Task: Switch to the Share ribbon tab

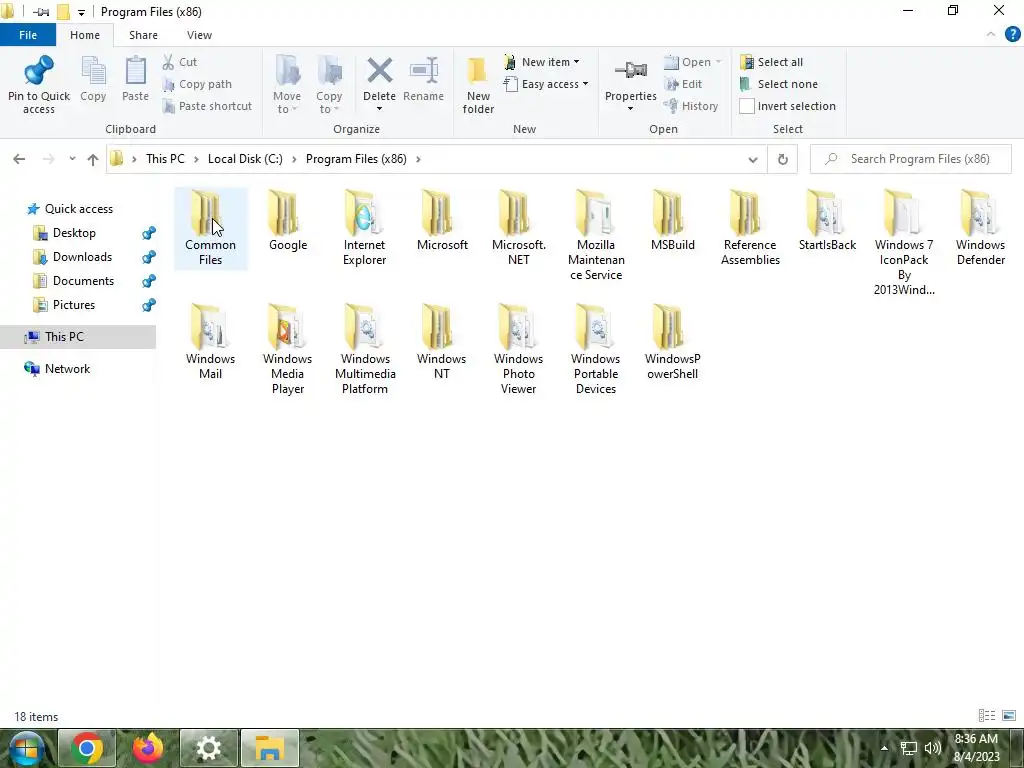Action: (x=143, y=35)
